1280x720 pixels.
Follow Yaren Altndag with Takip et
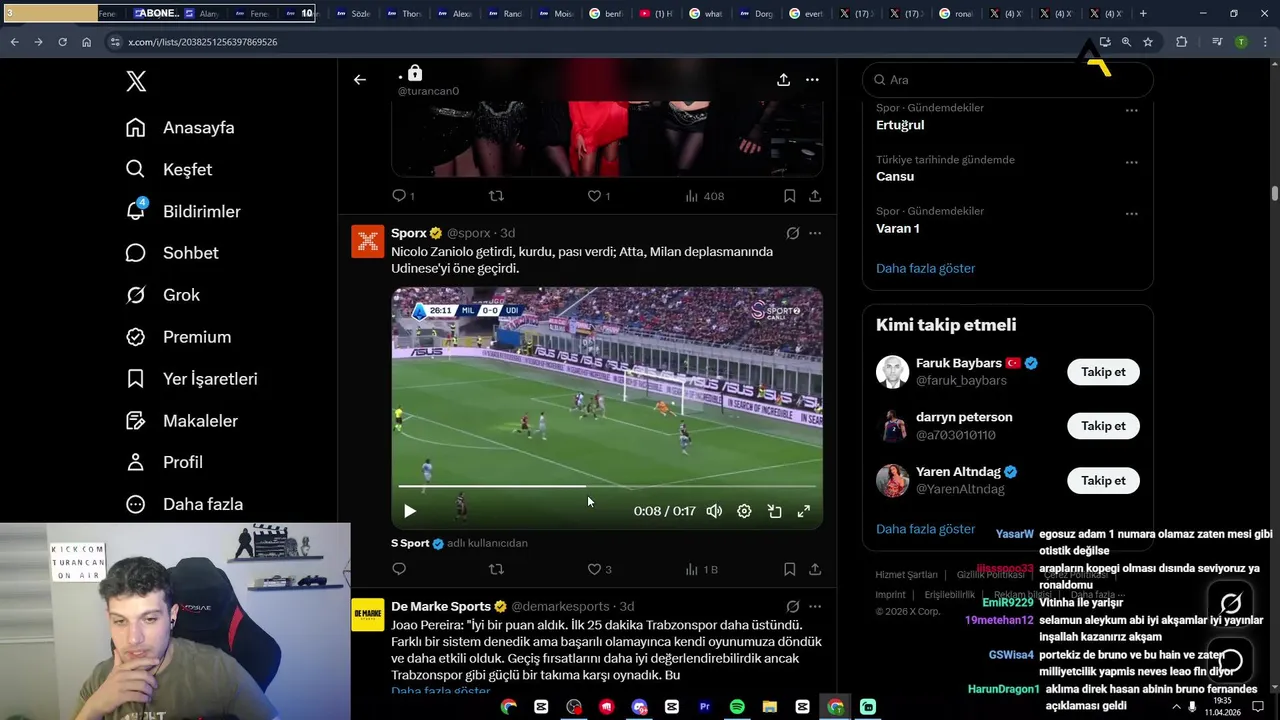pos(1103,480)
